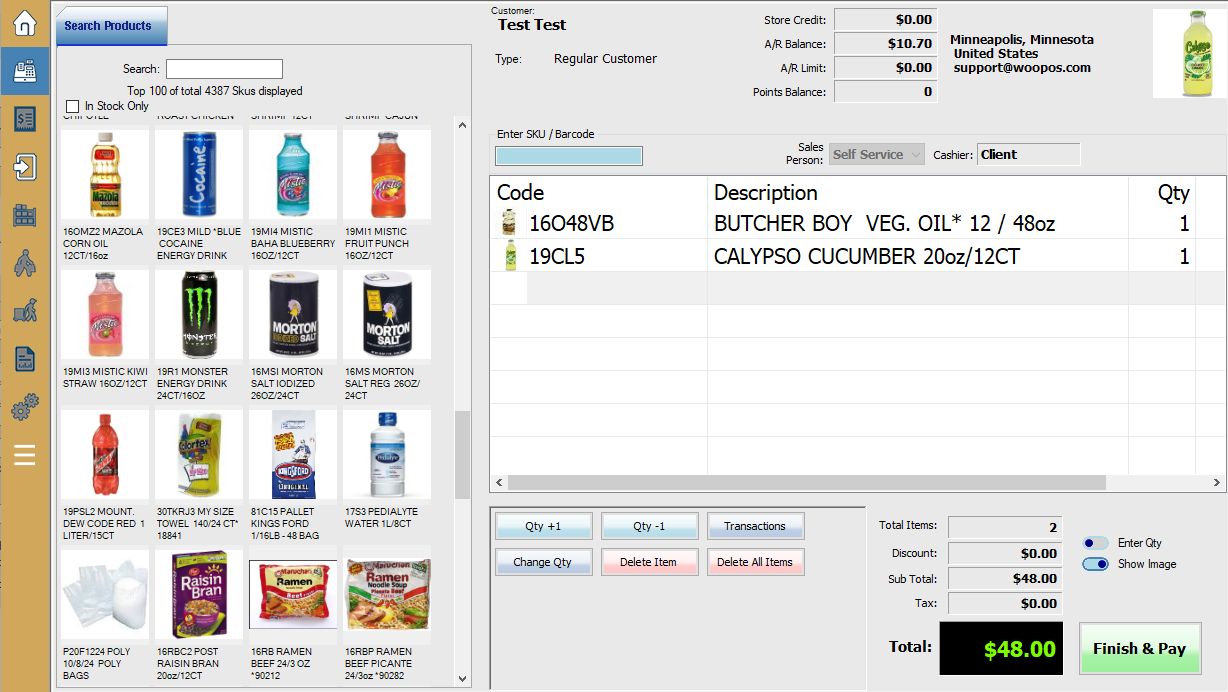Select CALYPSO CUCUMBER 20oz/12CT description cell

coord(918,256)
